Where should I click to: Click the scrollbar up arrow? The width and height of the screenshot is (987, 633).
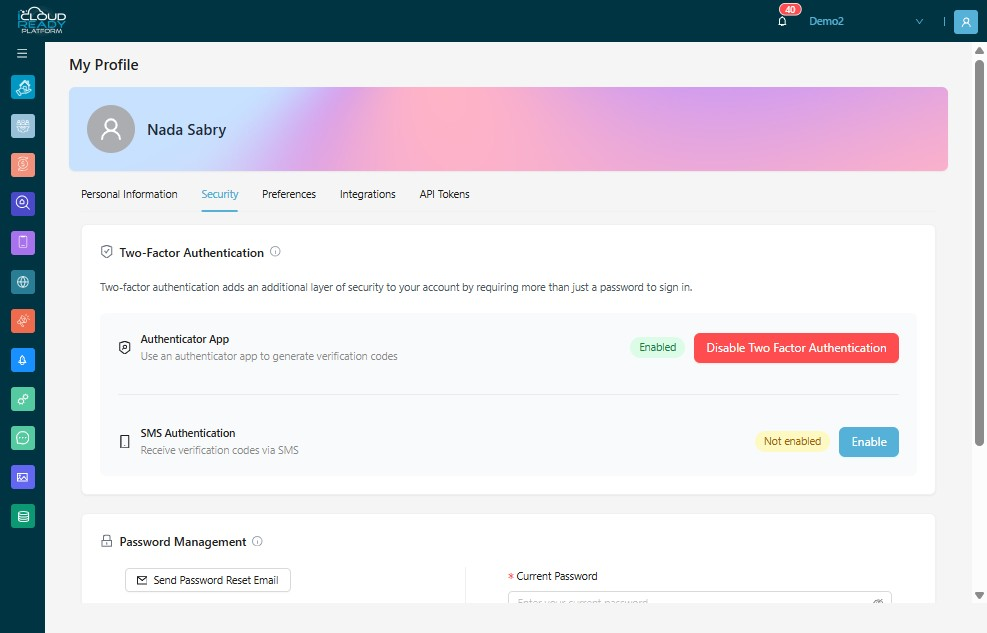pyautogui.click(x=979, y=50)
